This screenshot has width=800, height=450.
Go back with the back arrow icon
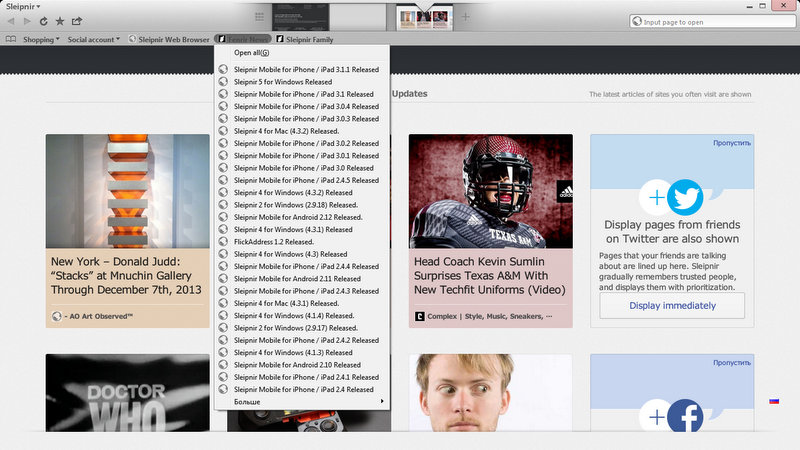click(x=11, y=21)
